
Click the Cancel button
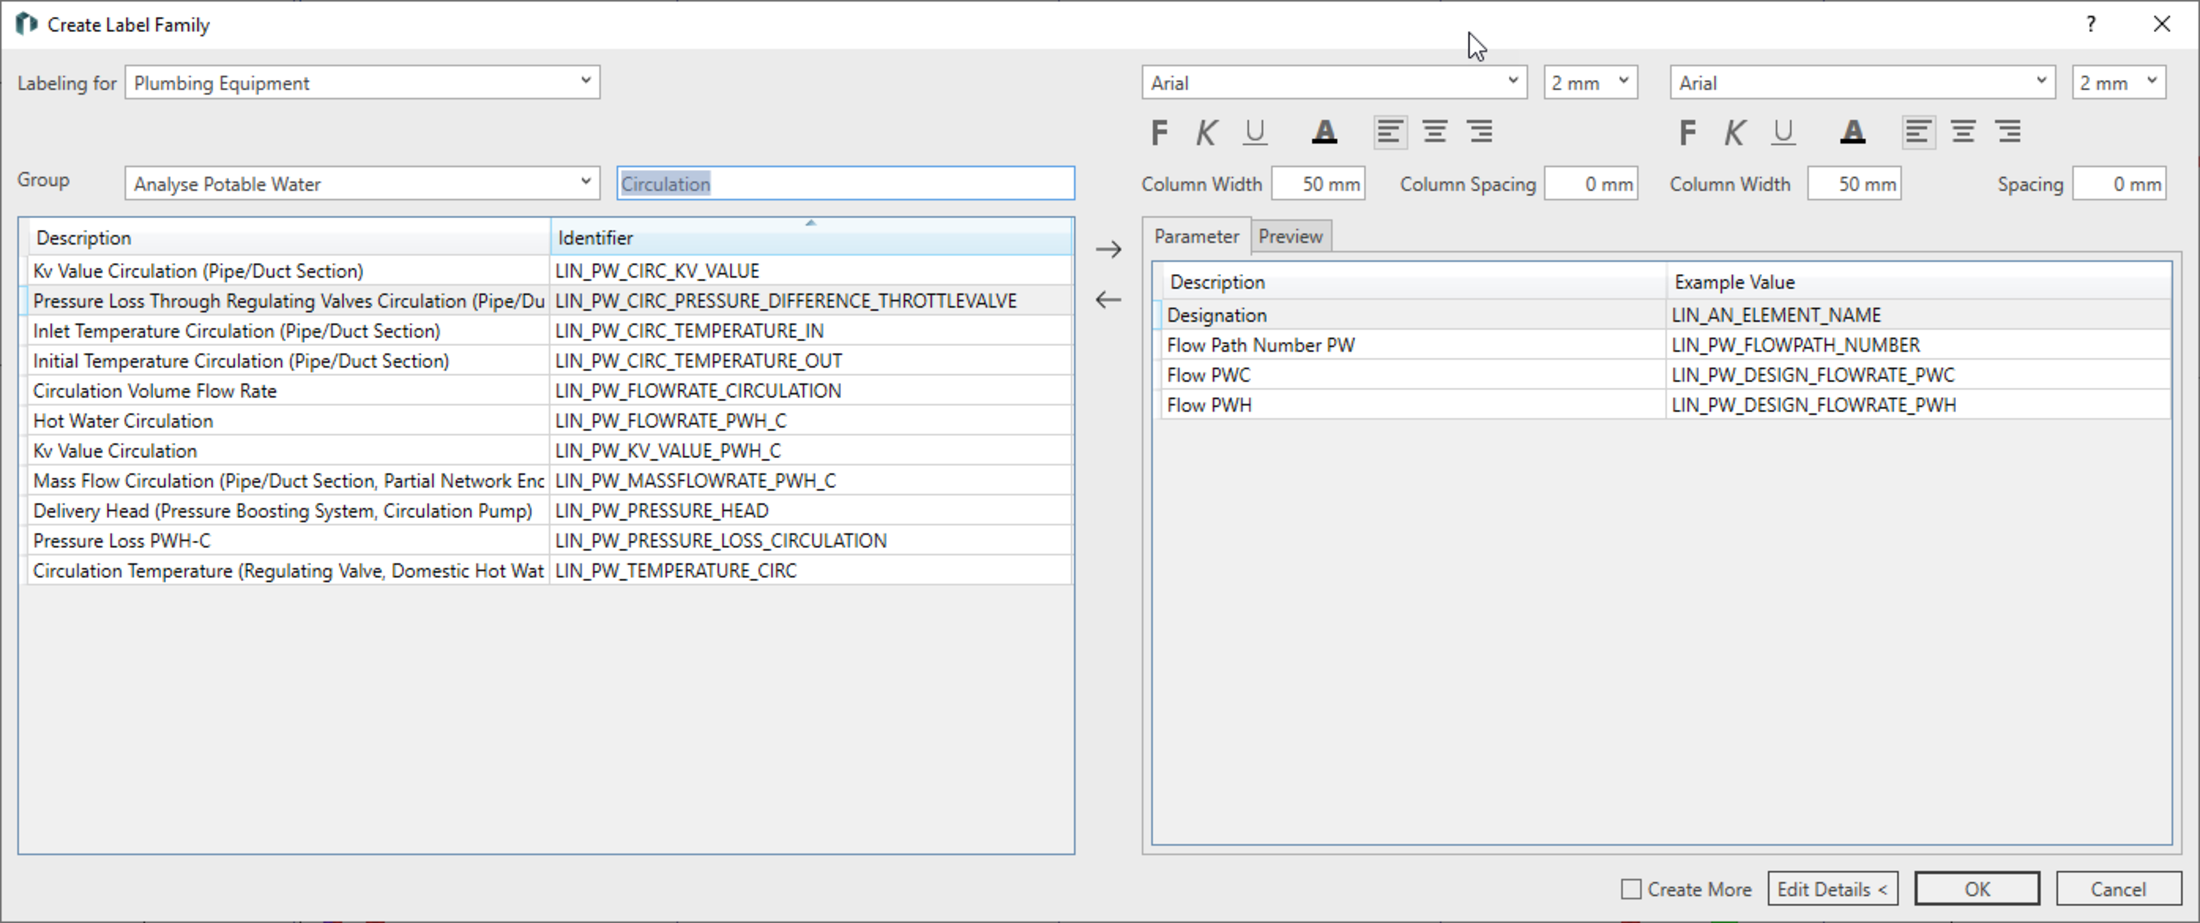2118,889
